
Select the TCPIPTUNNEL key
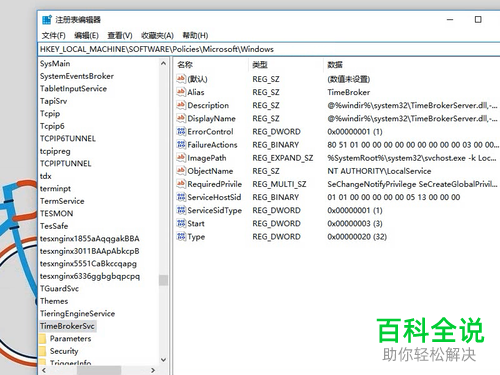click(x=65, y=163)
